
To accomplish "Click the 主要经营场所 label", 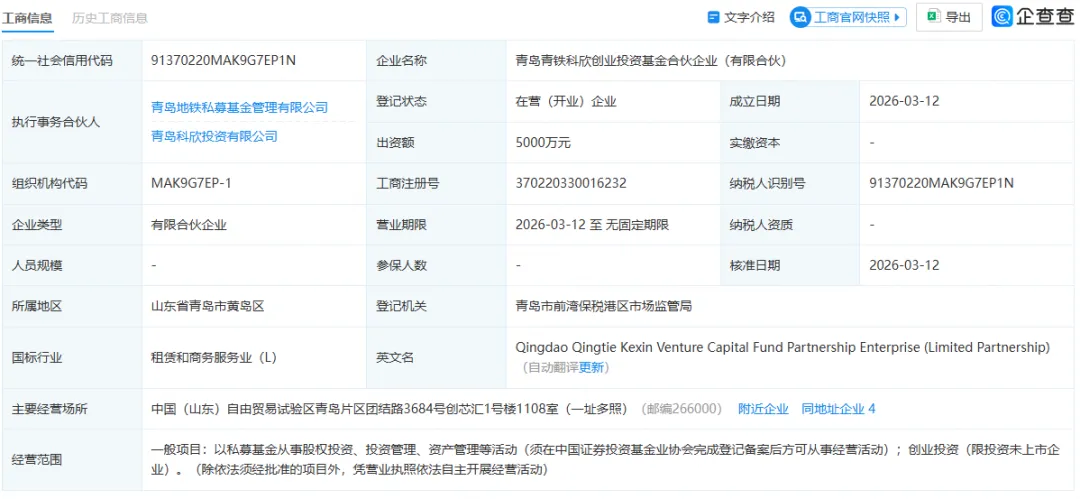I will click(50, 409).
